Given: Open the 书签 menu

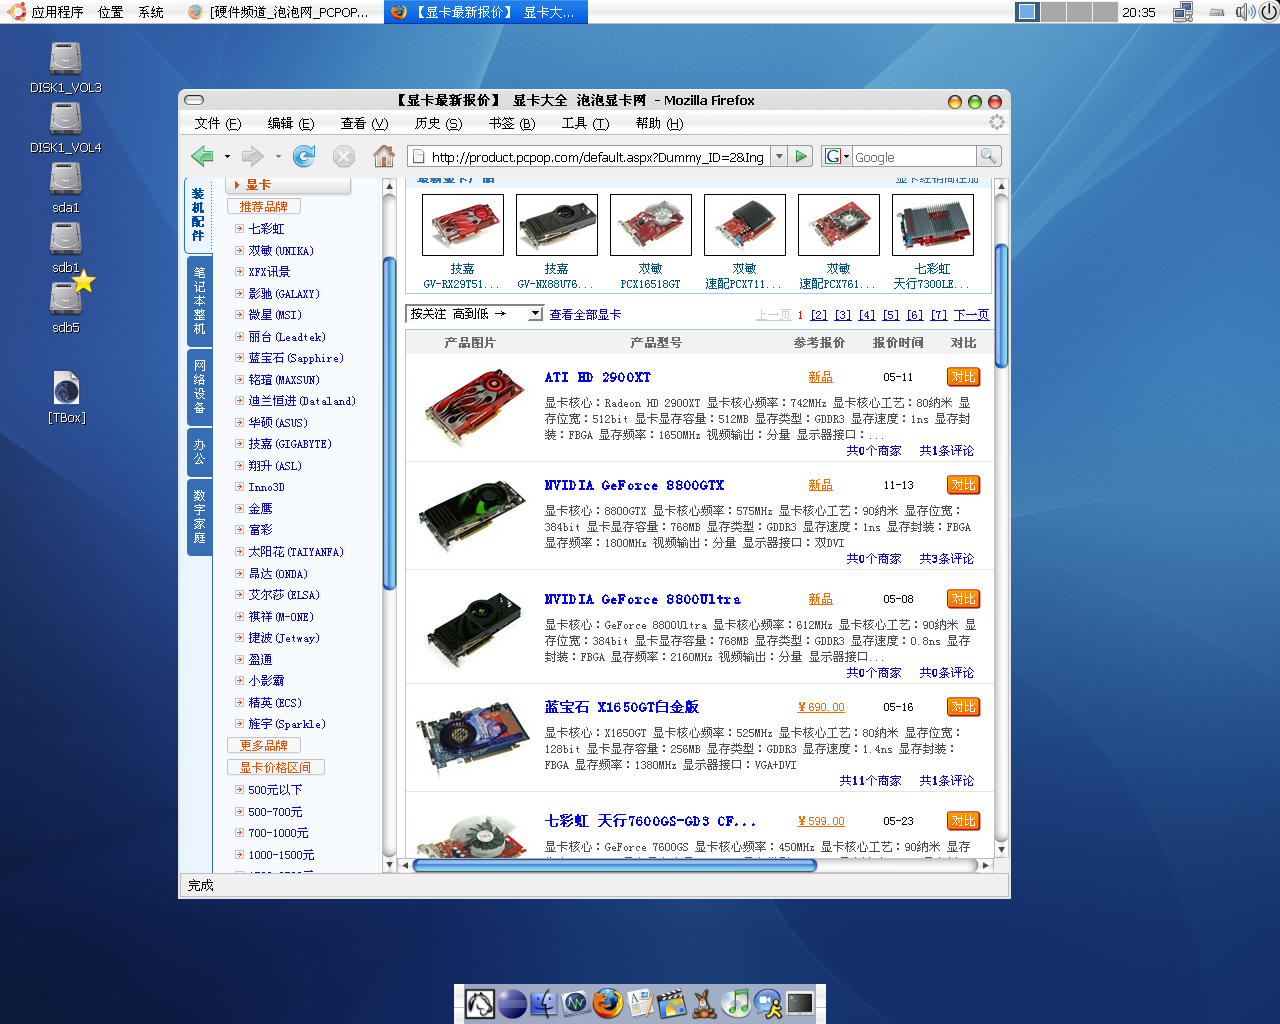Looking at the screenshot, I should (x=512, y=123).
